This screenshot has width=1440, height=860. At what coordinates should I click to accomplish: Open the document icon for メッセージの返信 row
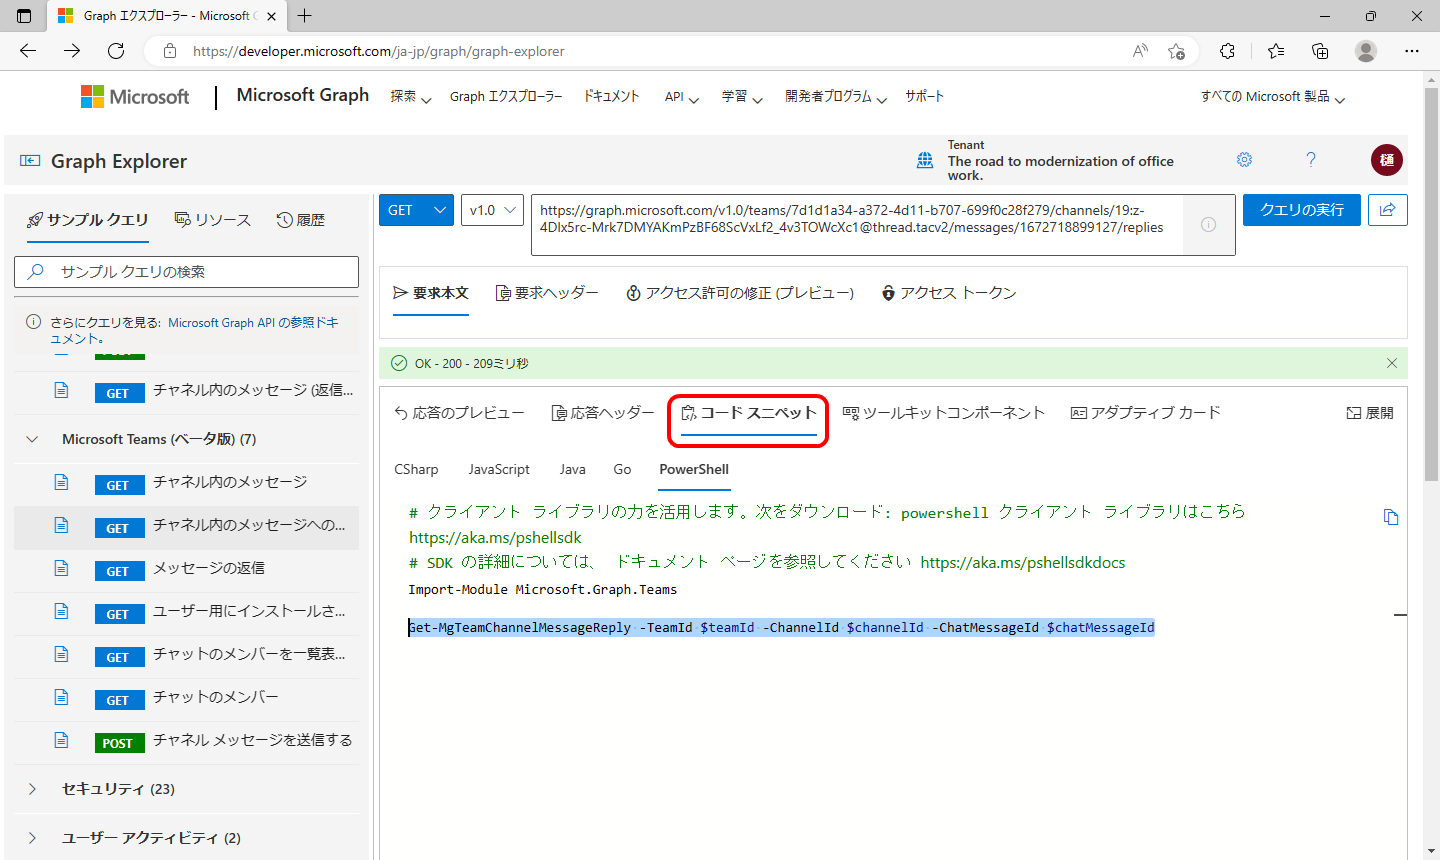(x=61, y=568)
